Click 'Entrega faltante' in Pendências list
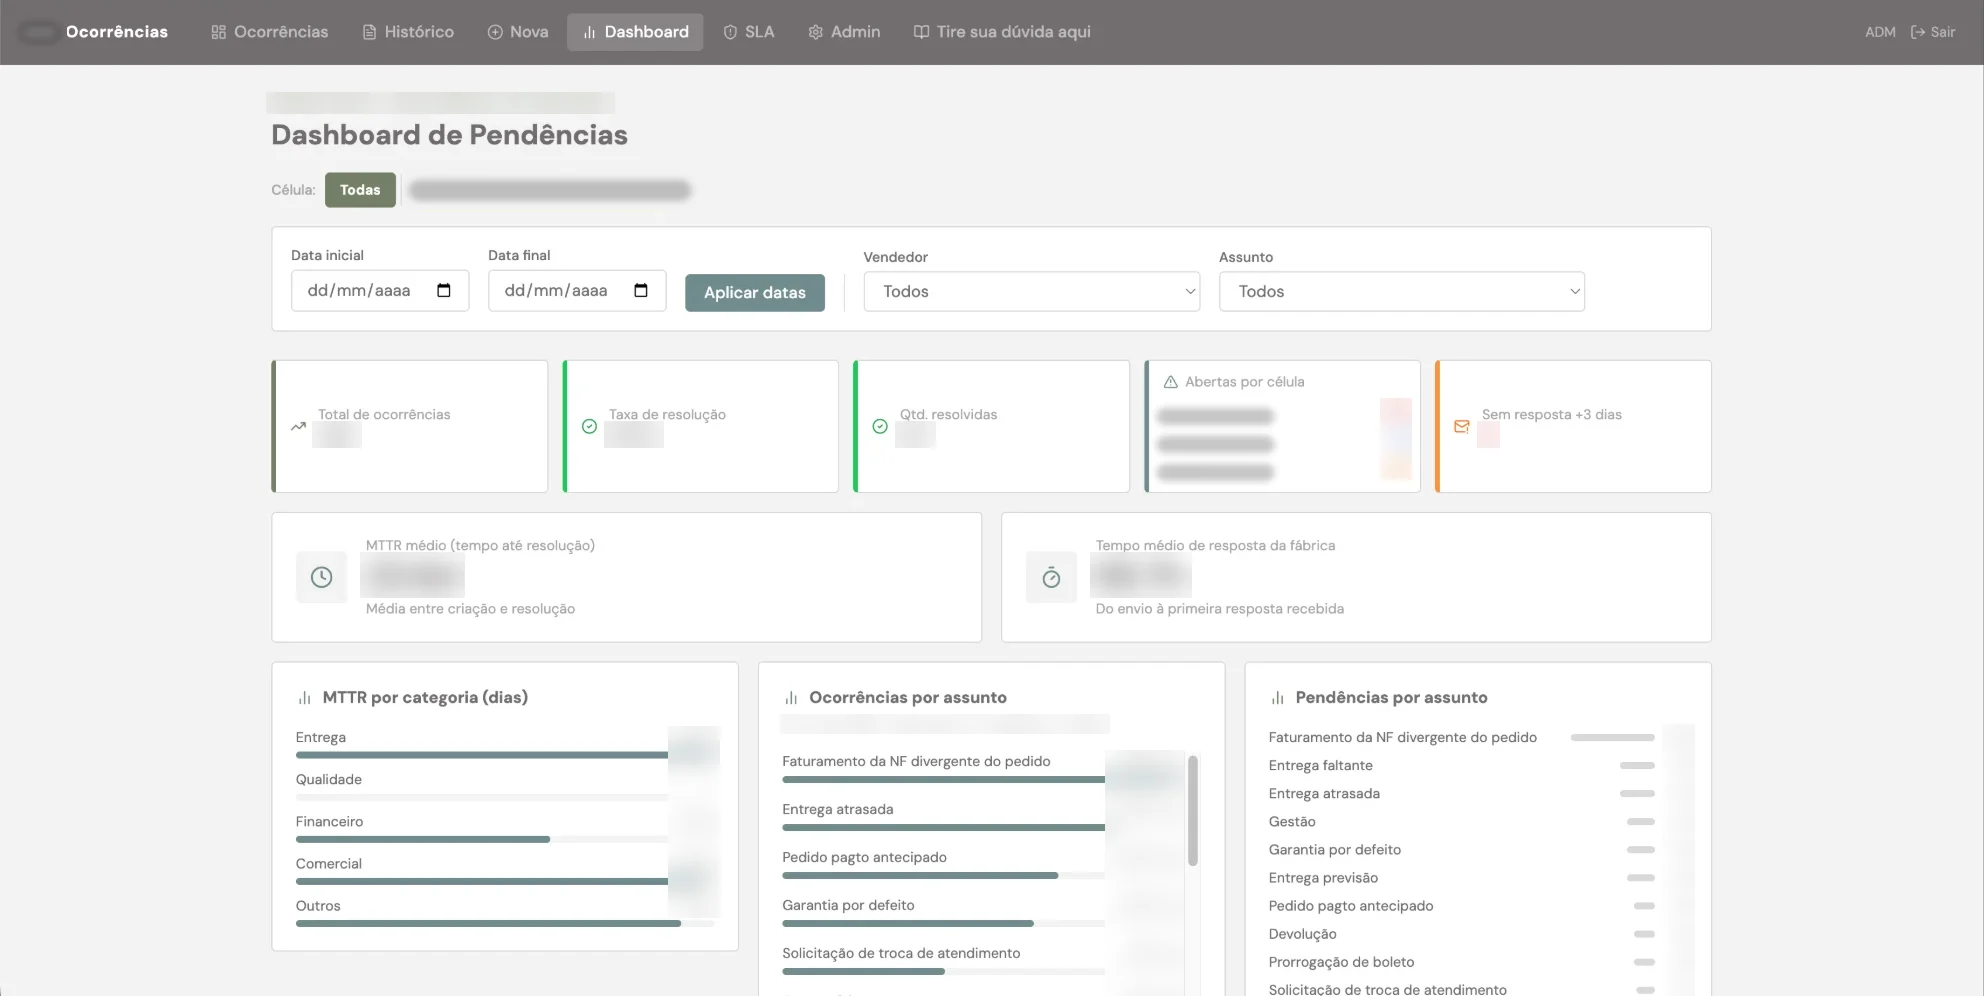 [x=1320, y=766]
